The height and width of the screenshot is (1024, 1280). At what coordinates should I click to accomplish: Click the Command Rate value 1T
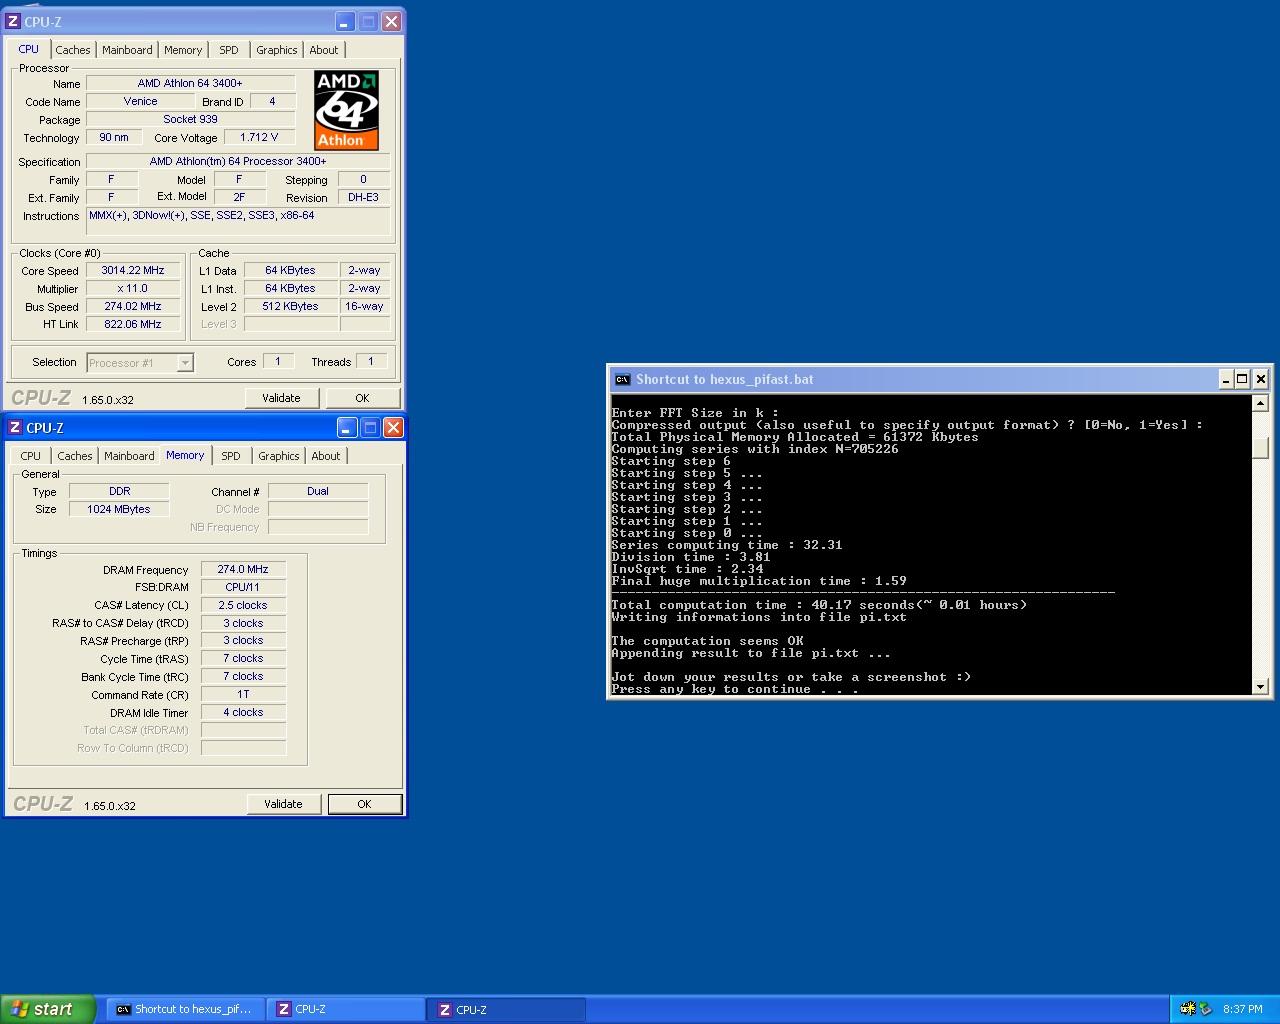[x=243, y=694]
